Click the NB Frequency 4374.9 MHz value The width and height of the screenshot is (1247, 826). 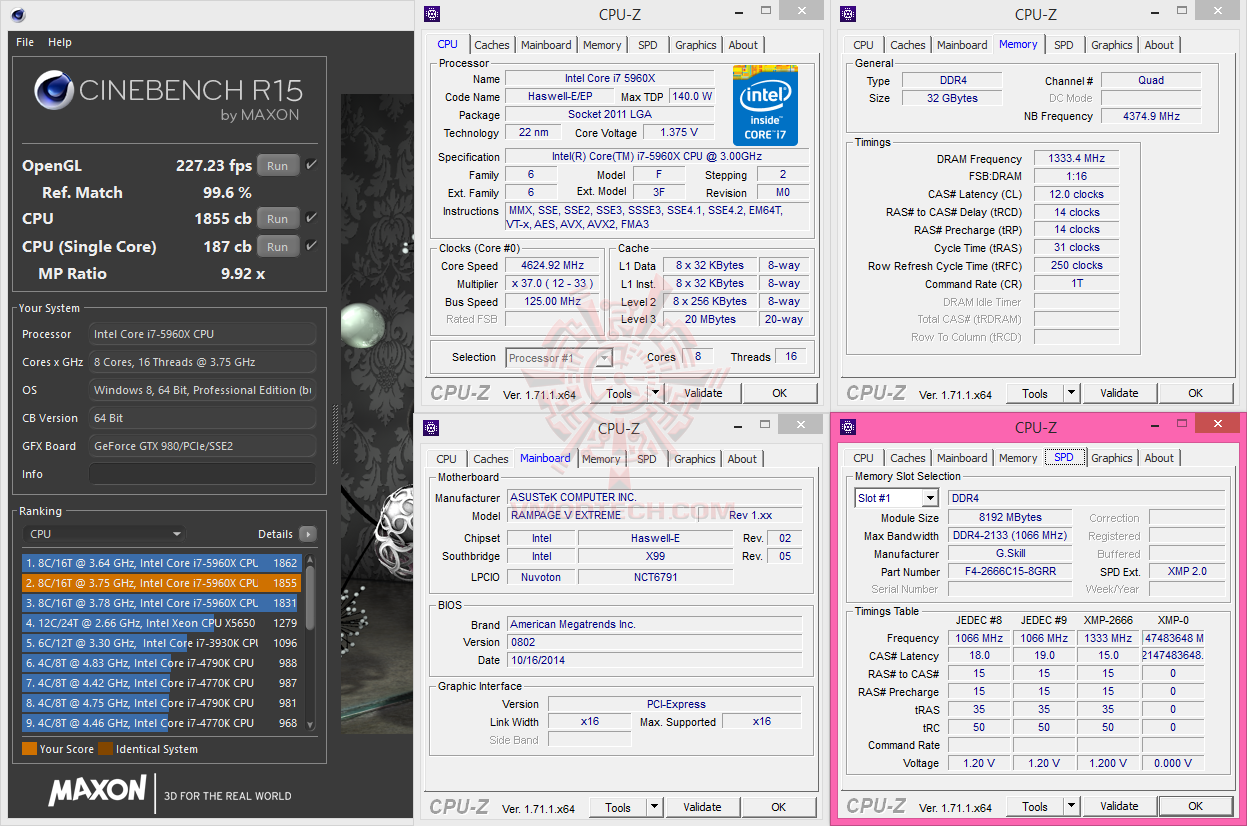click(x=1151, y=116)
